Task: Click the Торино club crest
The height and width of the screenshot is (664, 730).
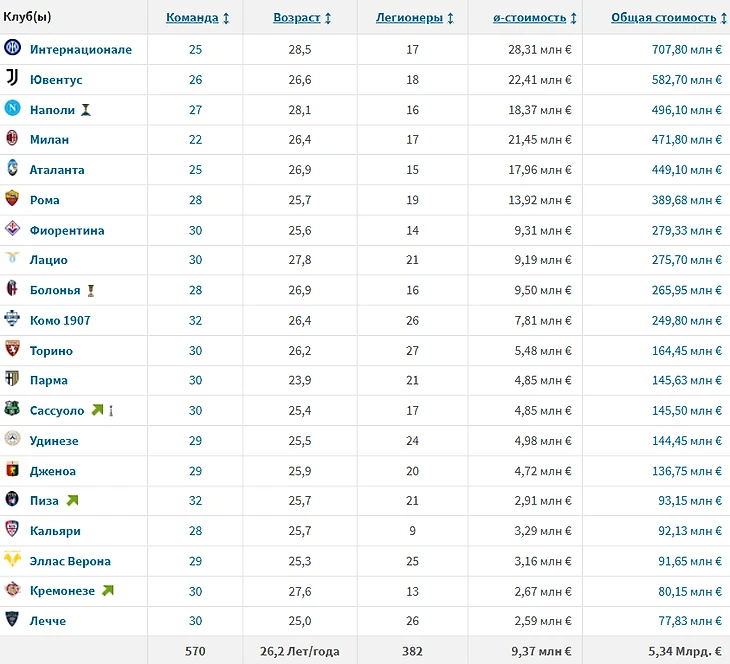Action: coord(13,348)
